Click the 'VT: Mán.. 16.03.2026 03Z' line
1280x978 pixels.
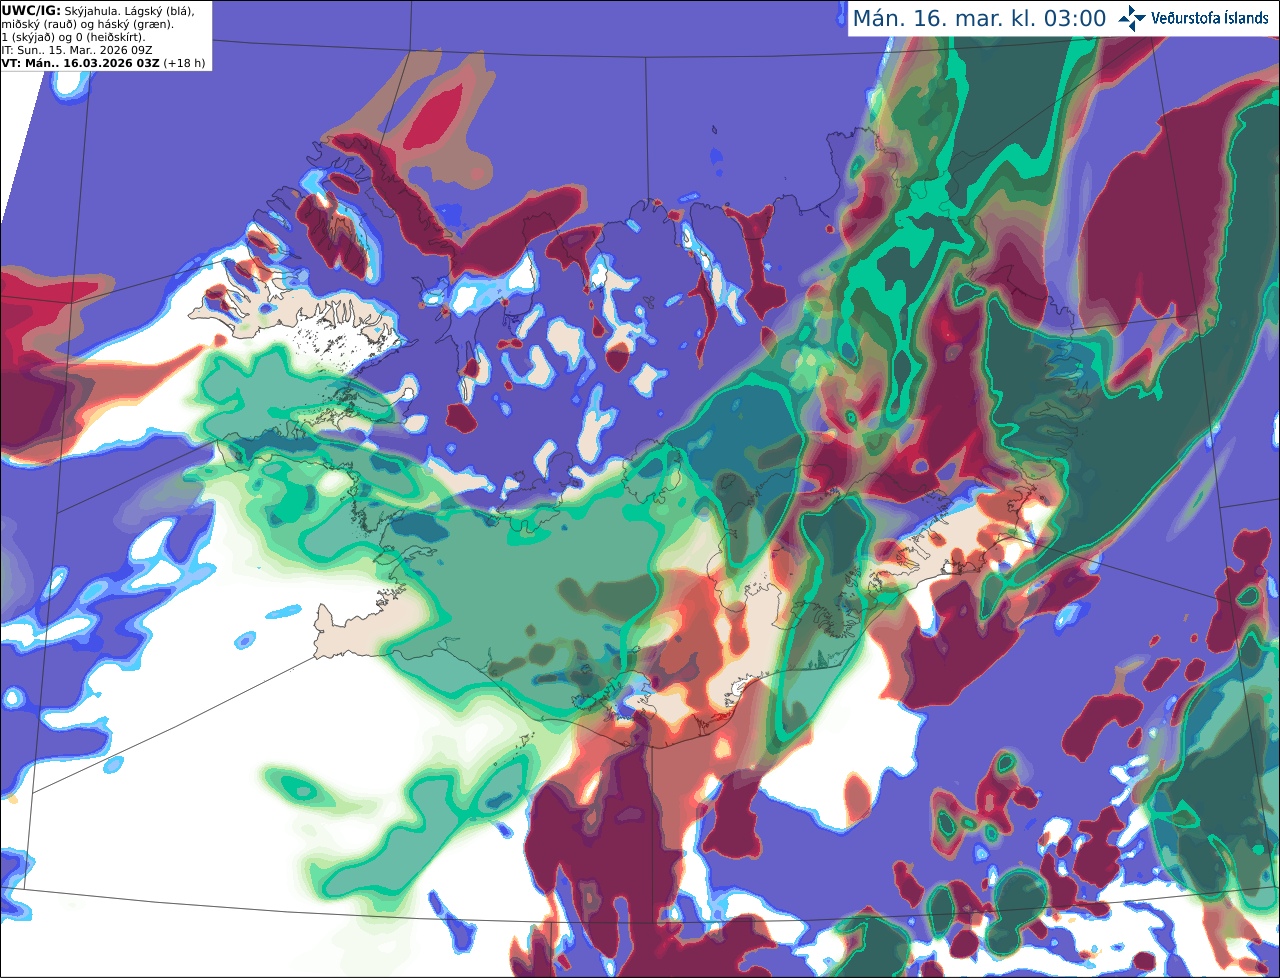(80, 63)
